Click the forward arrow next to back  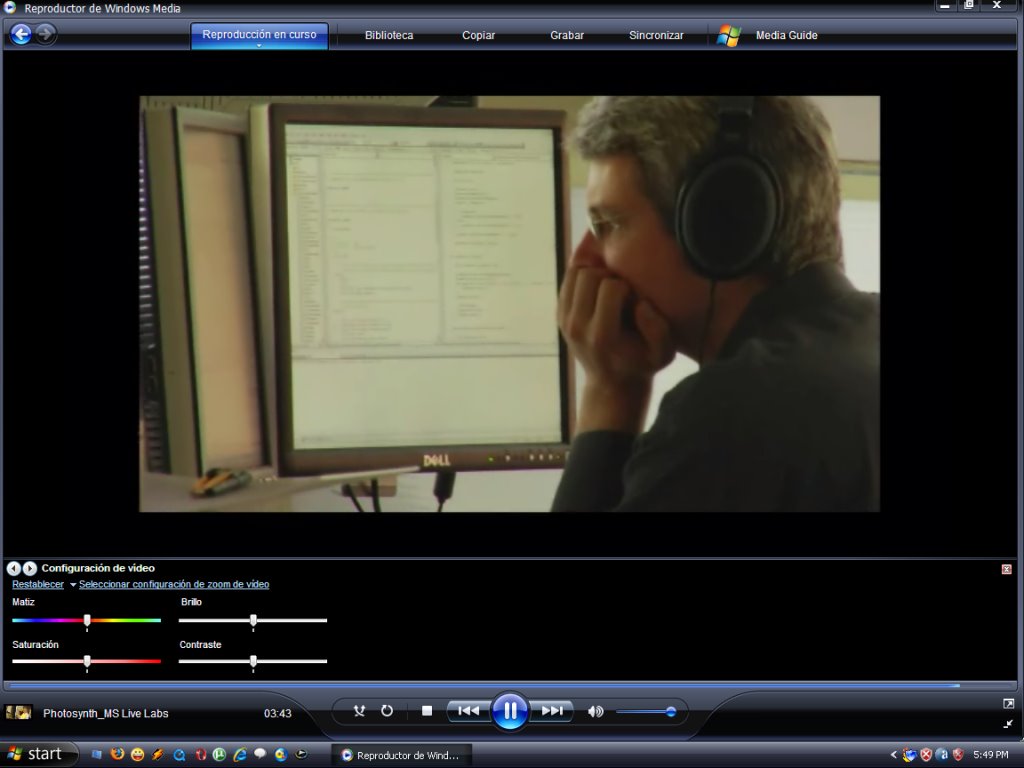(x=45, y=34)
